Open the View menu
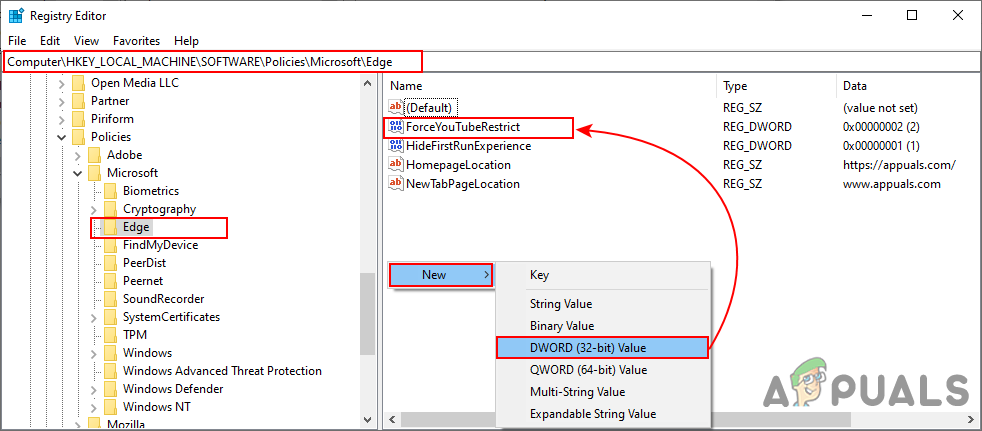Screen dimensions: 982x431 86,41
